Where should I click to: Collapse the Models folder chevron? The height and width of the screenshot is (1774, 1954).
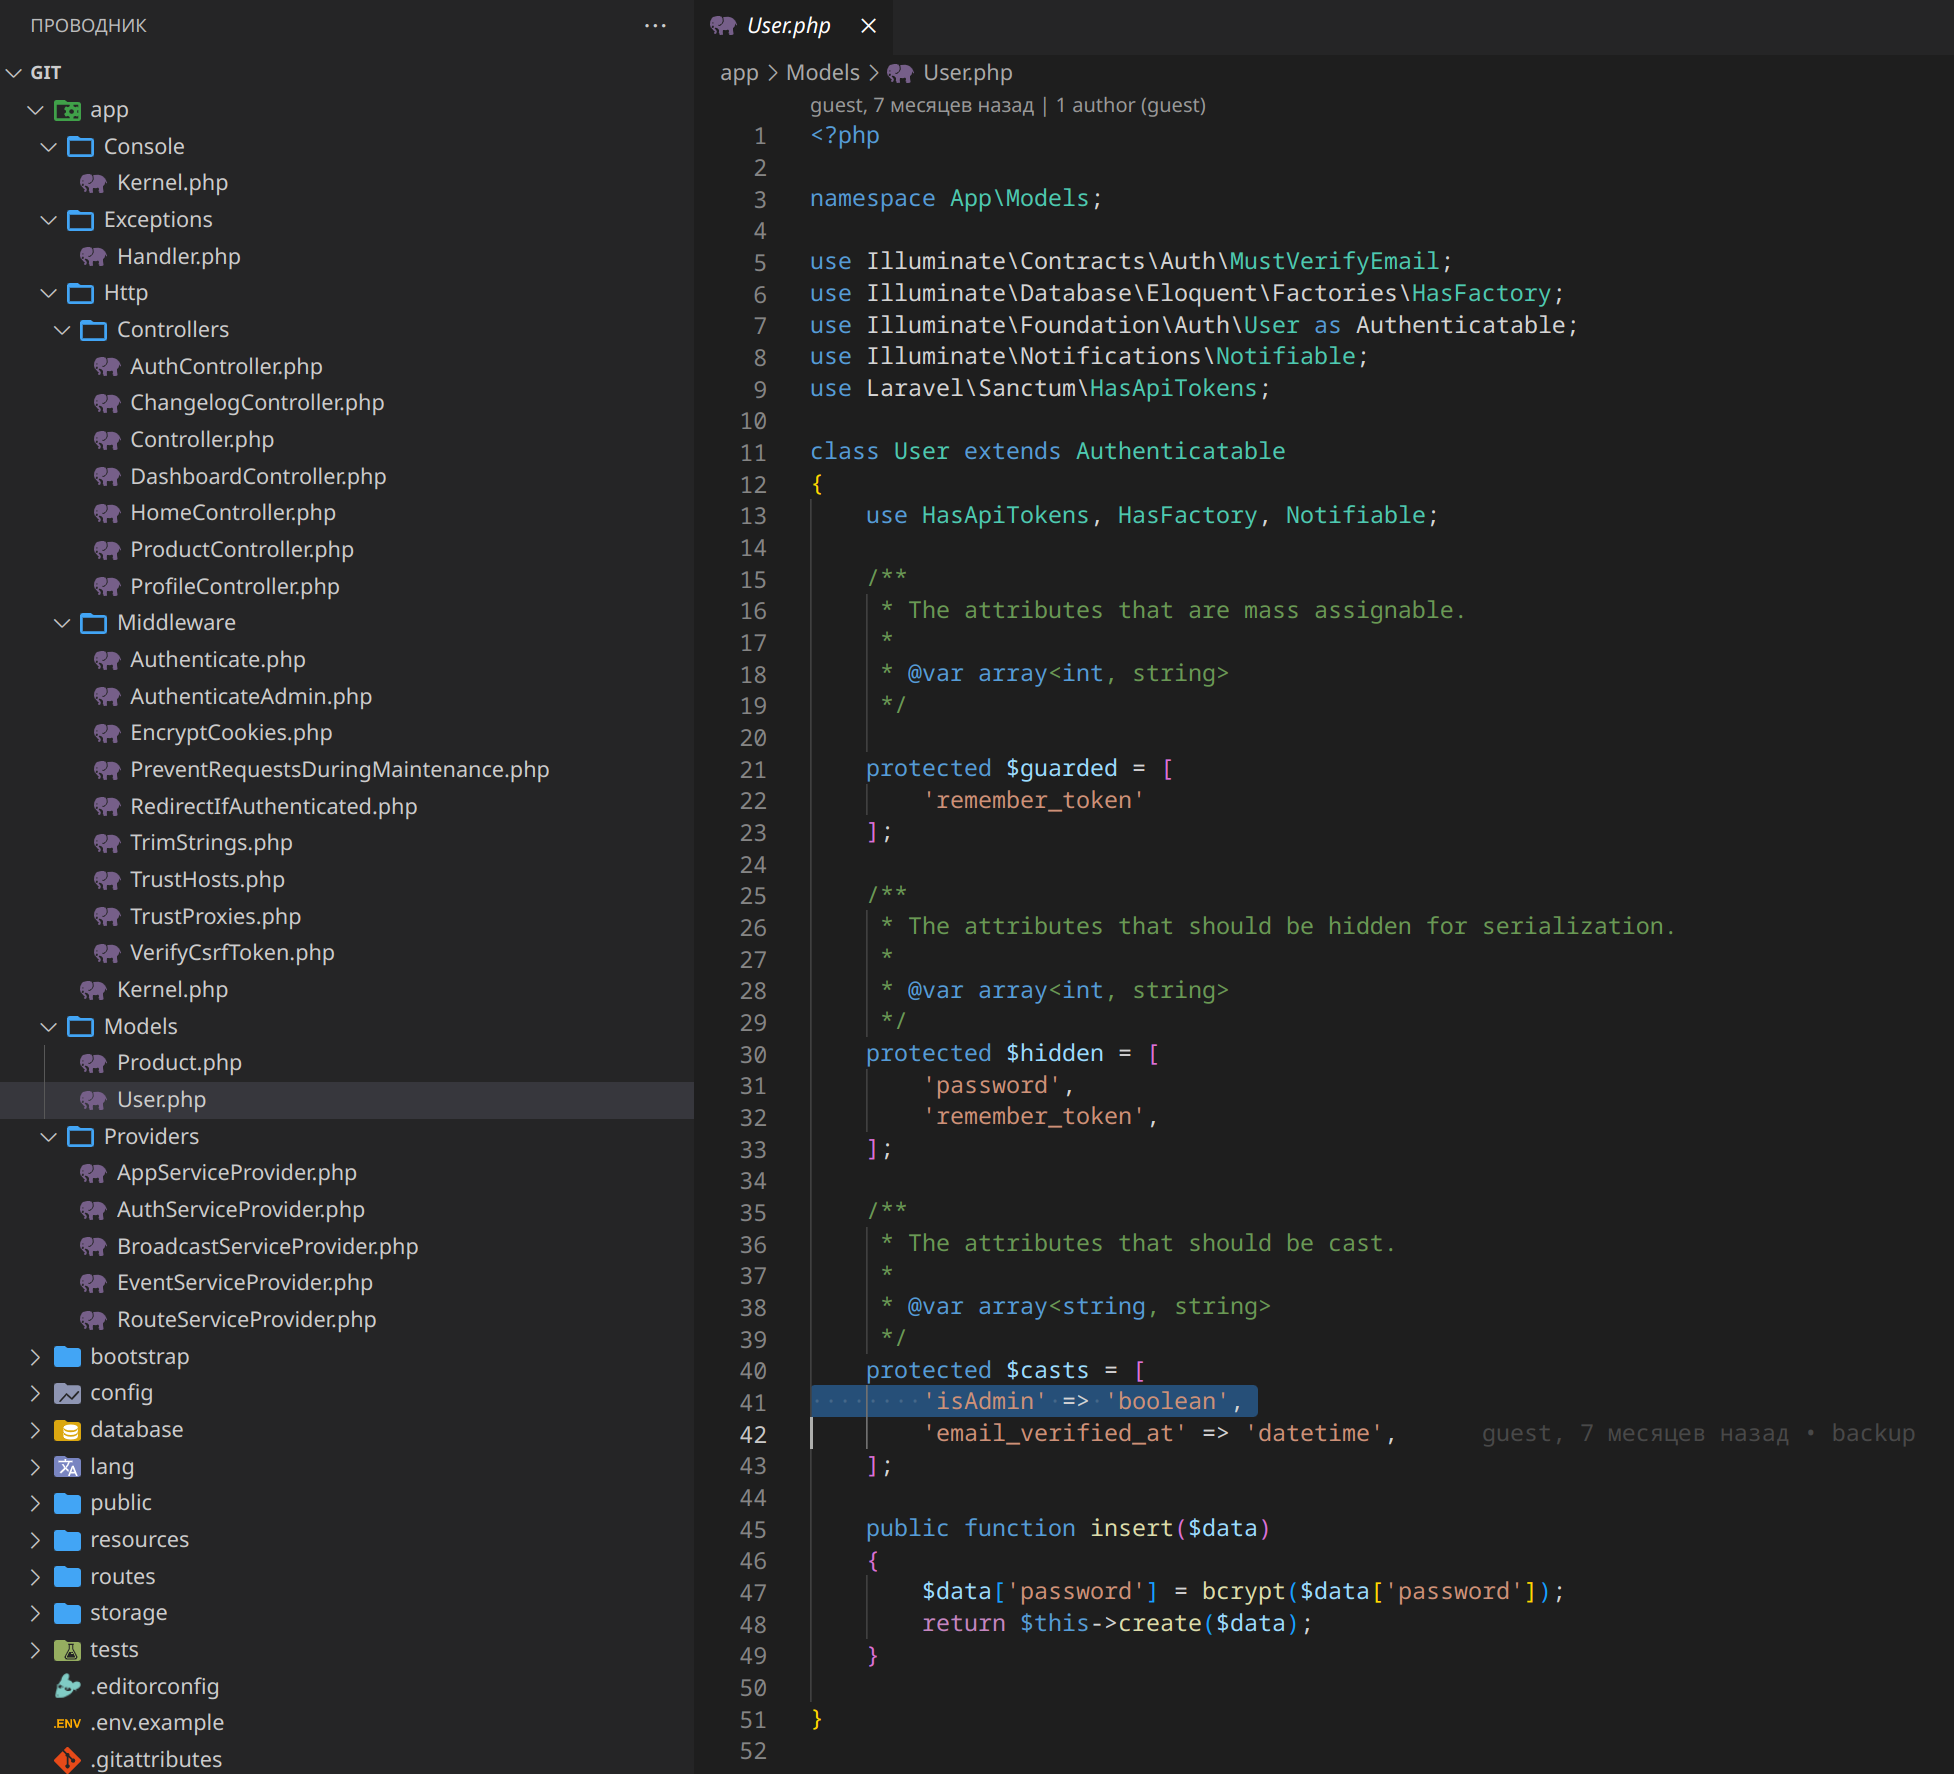(49, 1027)
